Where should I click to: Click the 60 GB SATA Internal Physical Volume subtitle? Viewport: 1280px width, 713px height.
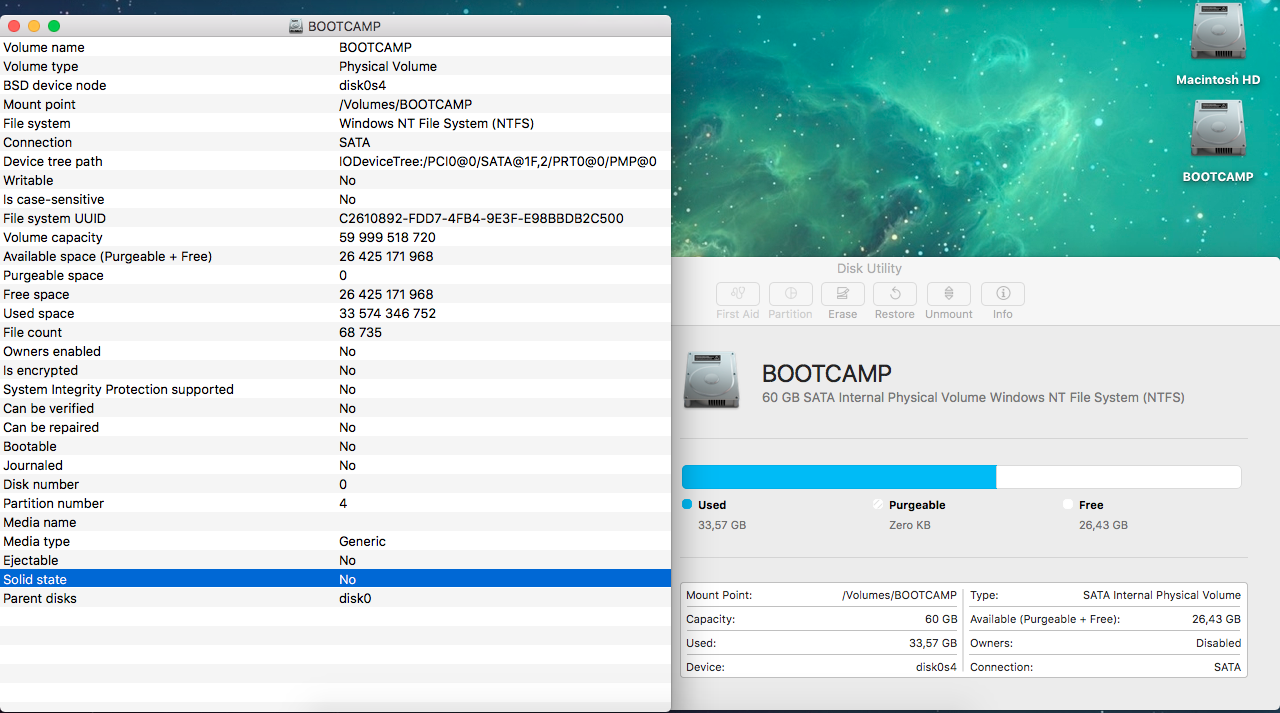point(973,397)
